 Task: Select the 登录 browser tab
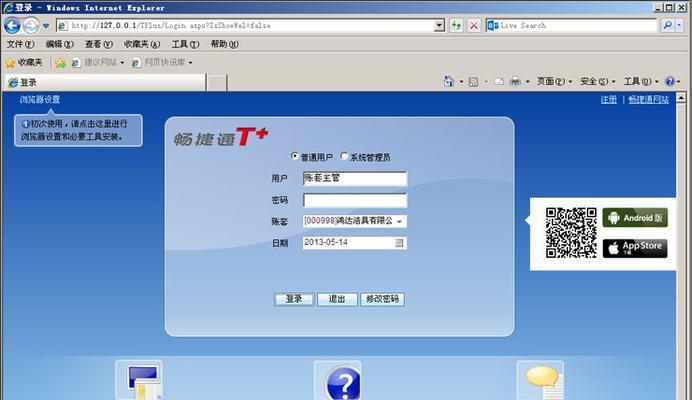click(105, 83)
